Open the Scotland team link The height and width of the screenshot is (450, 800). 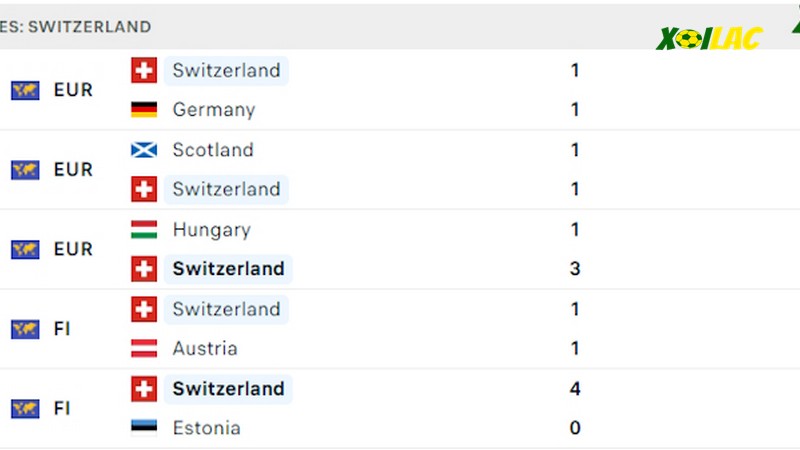tap(213, 150)
